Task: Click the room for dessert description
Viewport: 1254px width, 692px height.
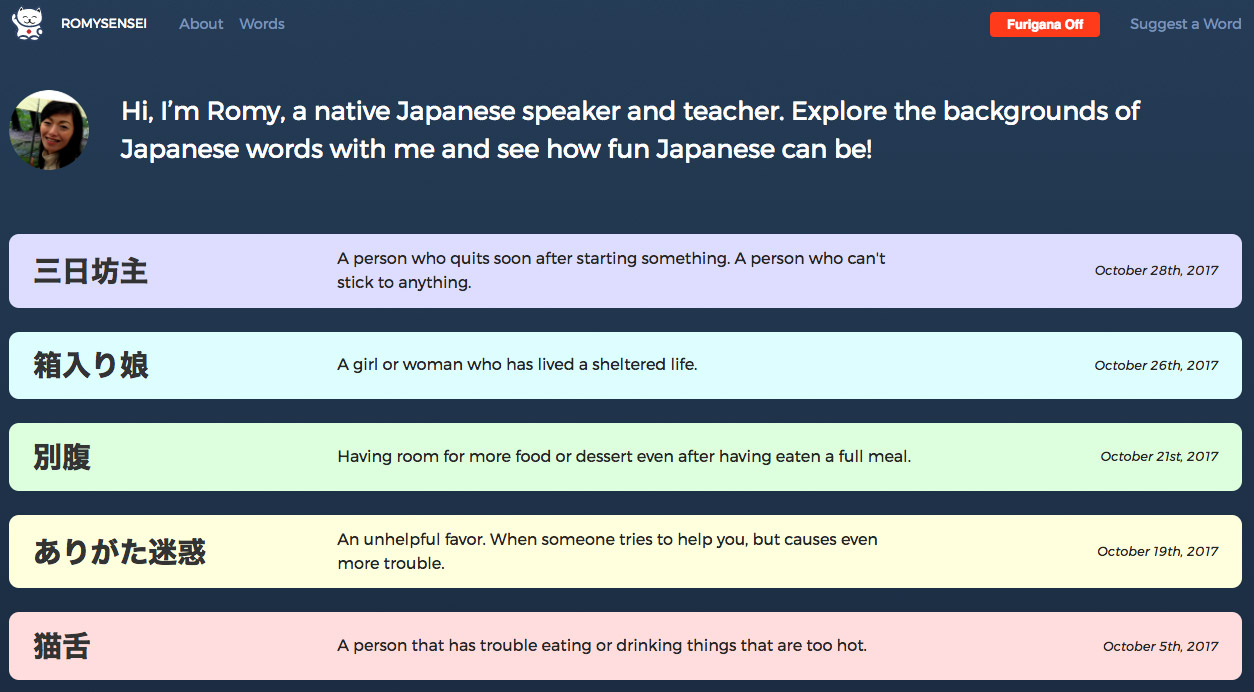Action: (x=624, y=457)
